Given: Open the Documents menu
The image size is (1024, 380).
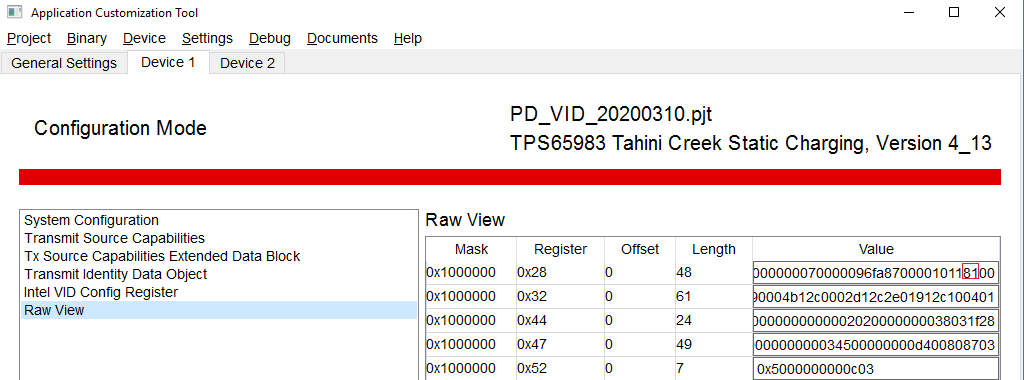Looking at the screenshot, I should [x=342, y=39].
